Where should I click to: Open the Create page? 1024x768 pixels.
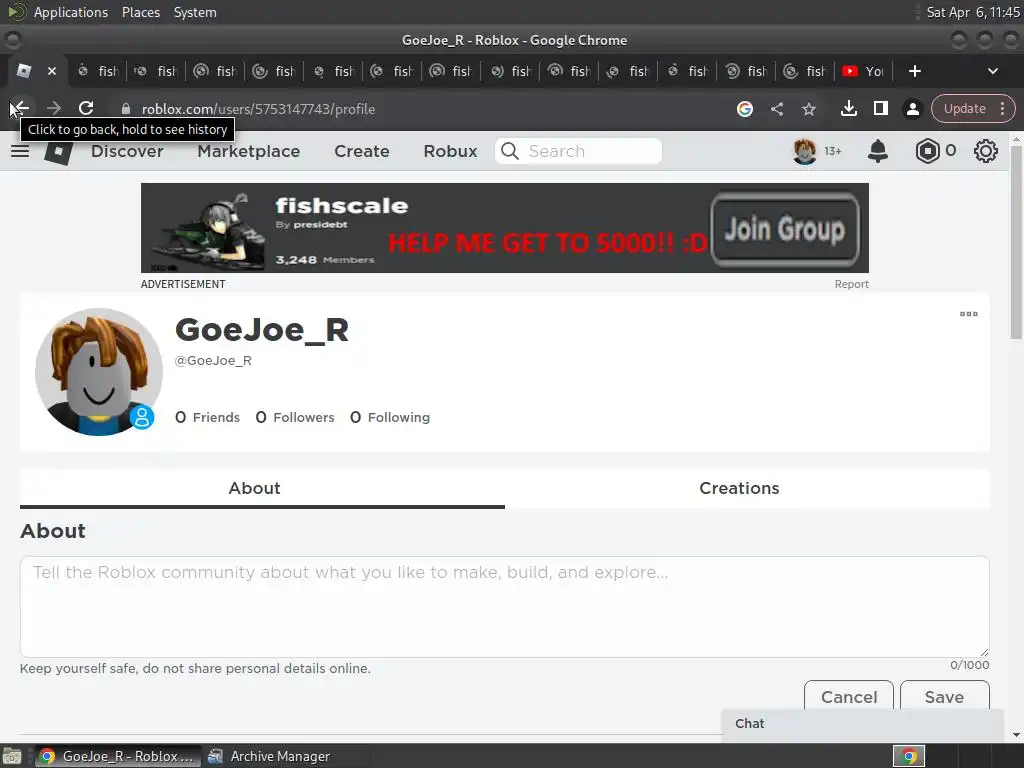point(362,151)
